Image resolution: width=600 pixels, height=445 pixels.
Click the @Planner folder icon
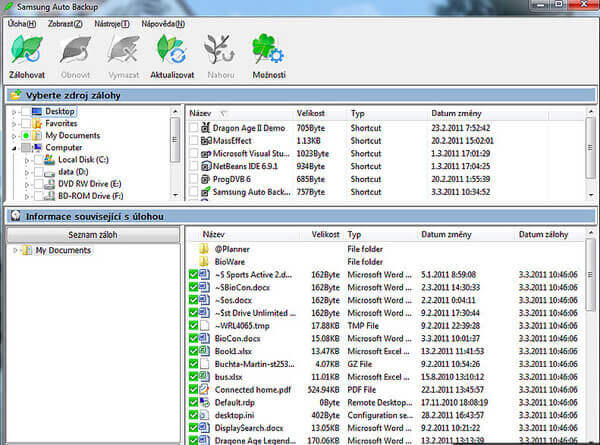[204, 249]
